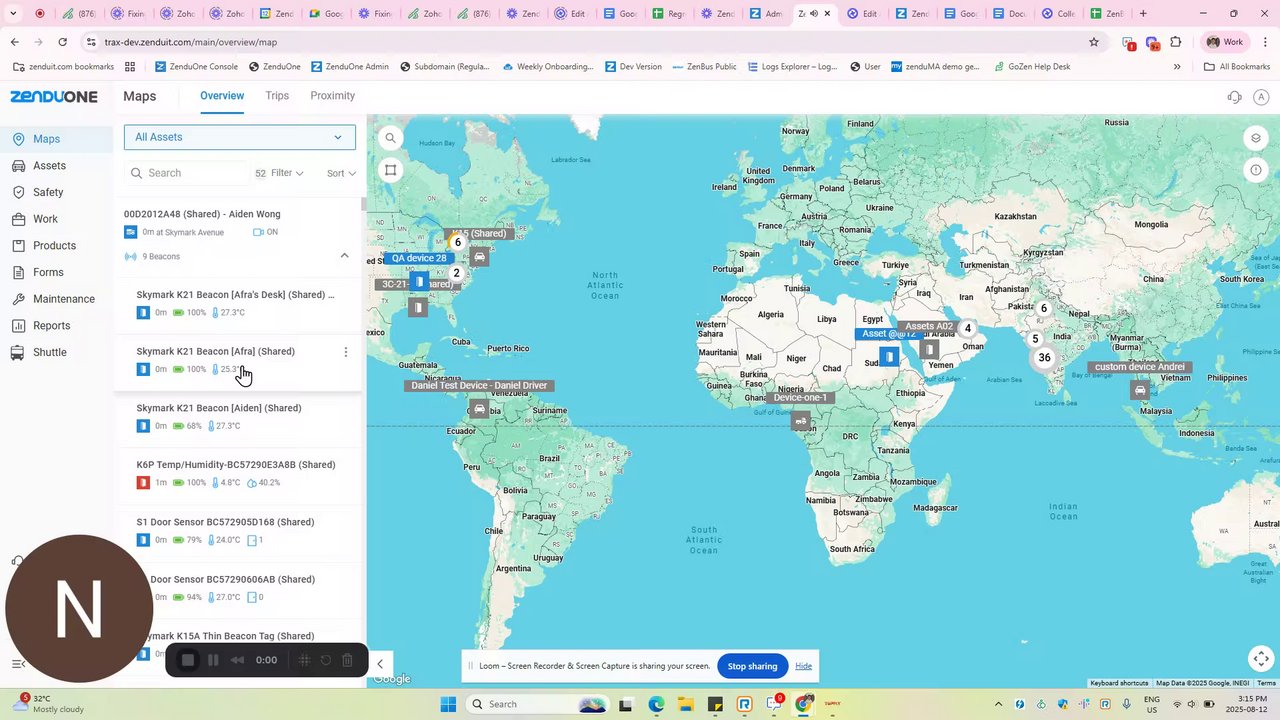Switch to the Overview tab
Viewport: 1280px width, 720px height.
click(222, 96)
